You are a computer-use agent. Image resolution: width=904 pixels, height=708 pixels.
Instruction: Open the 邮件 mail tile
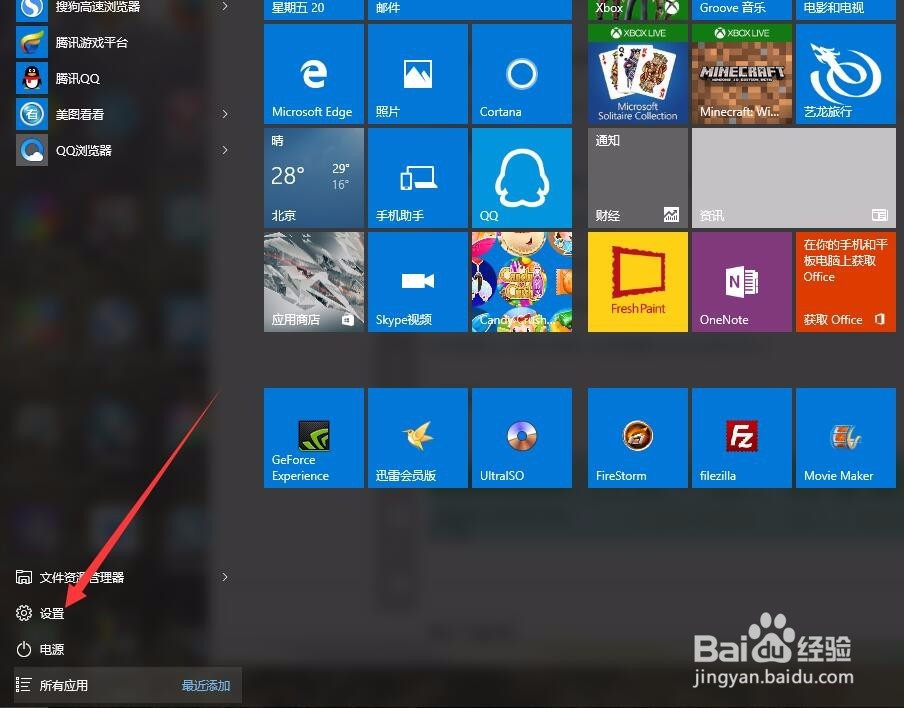pos(470,10)
